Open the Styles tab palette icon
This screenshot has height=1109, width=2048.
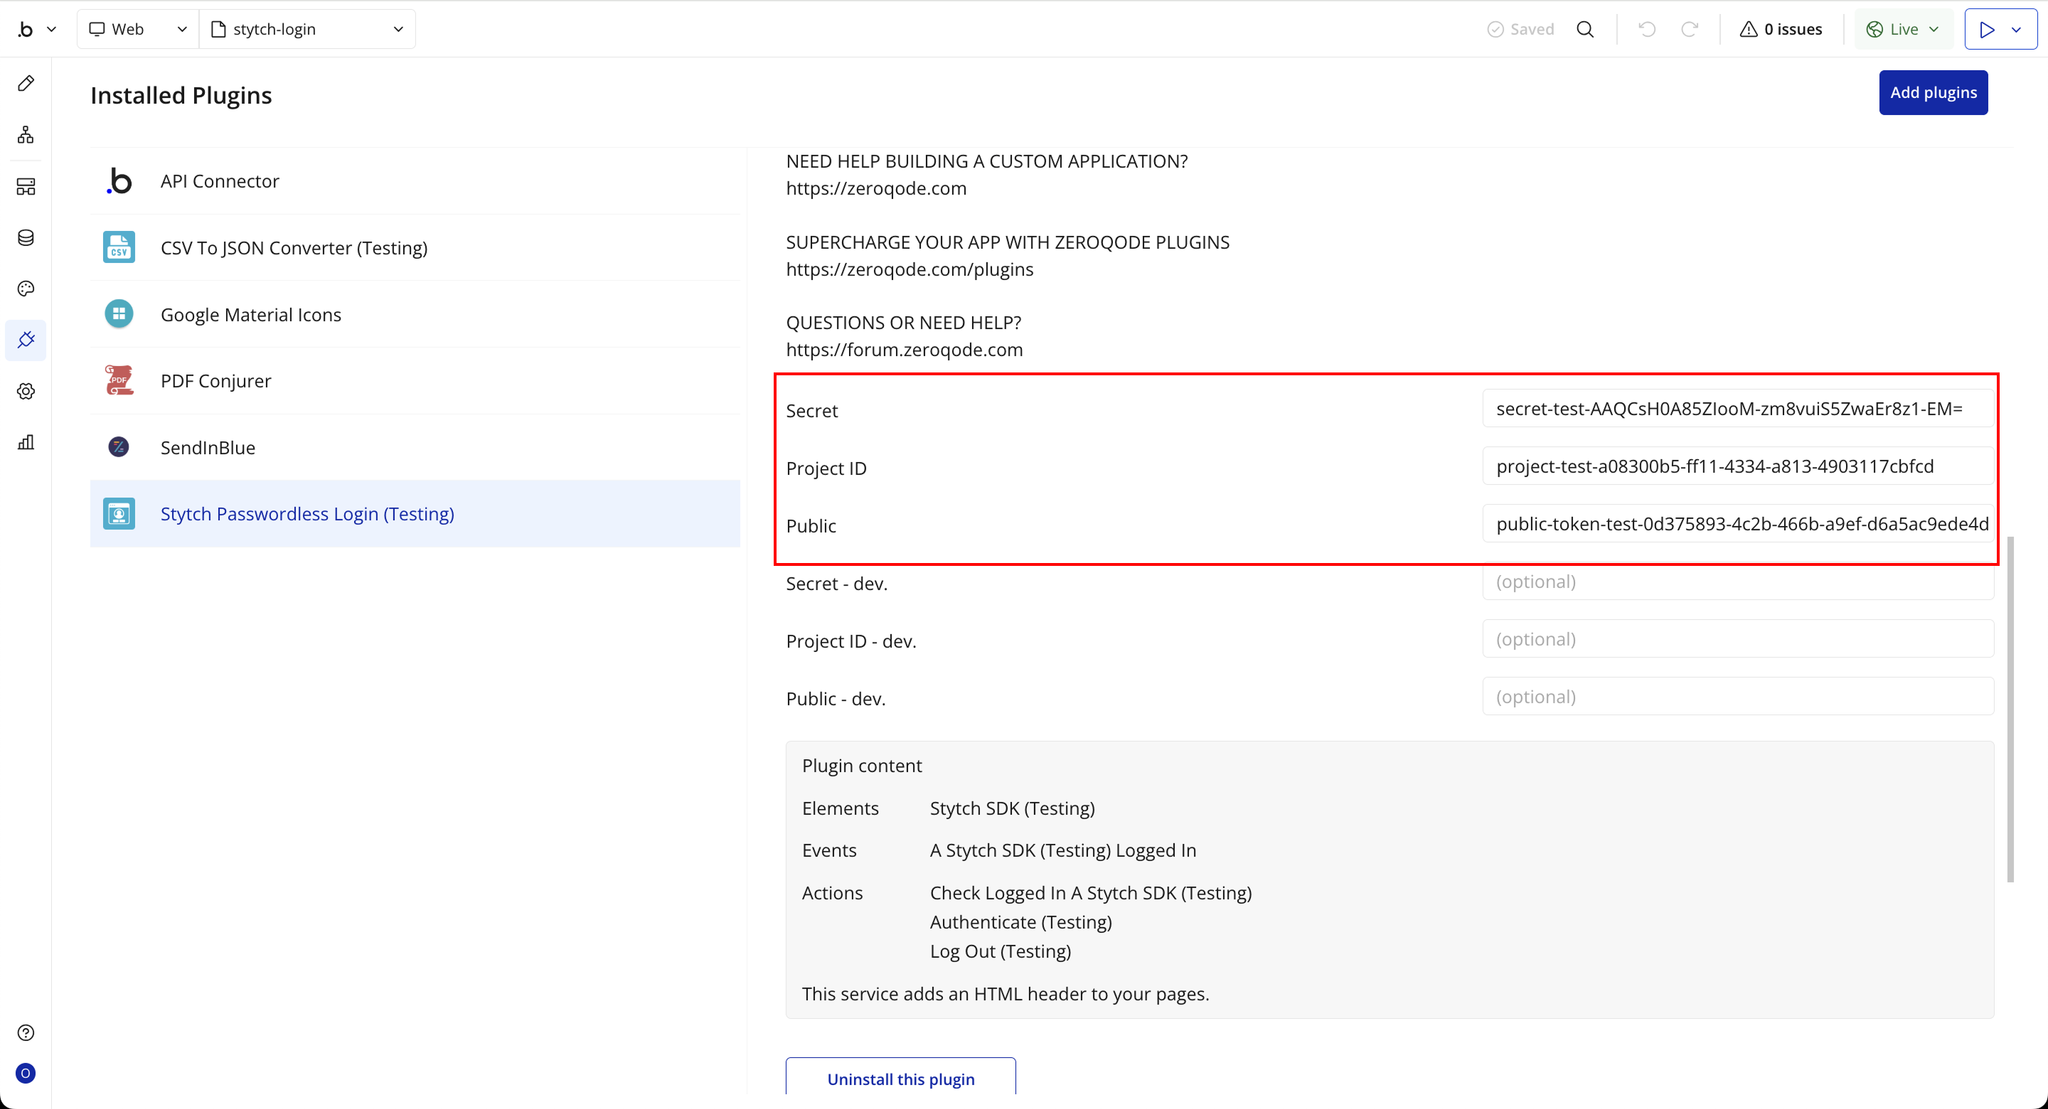pos(26,289)
